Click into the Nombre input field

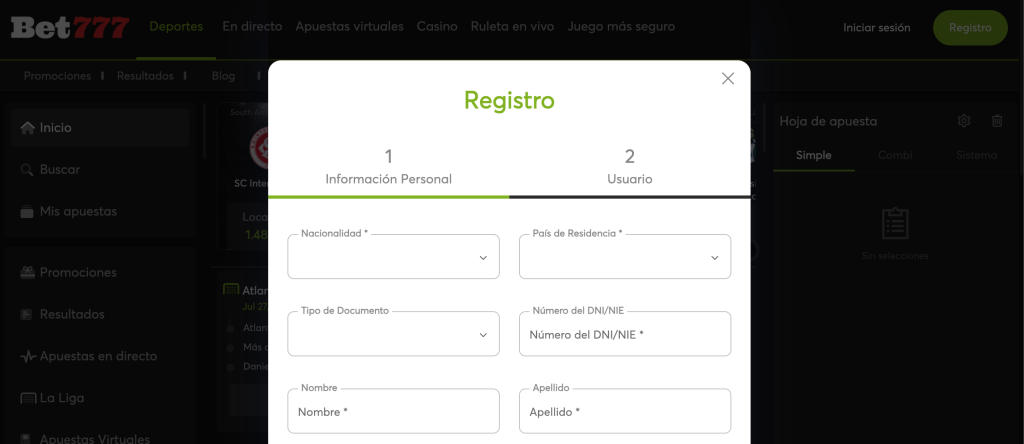coord(393,411)
